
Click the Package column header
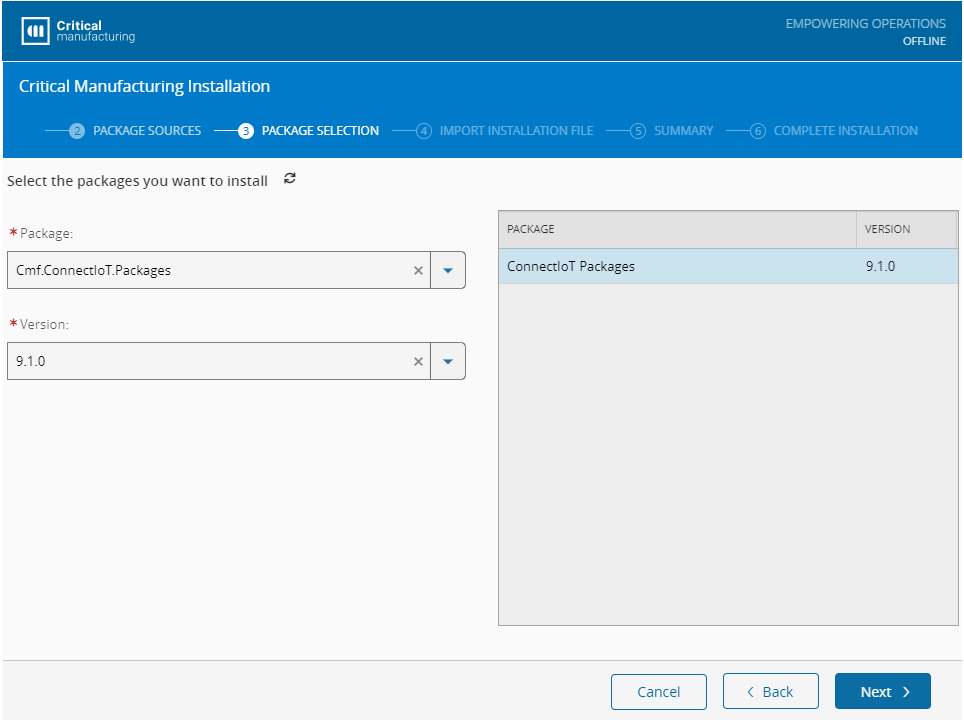[676, 229]
